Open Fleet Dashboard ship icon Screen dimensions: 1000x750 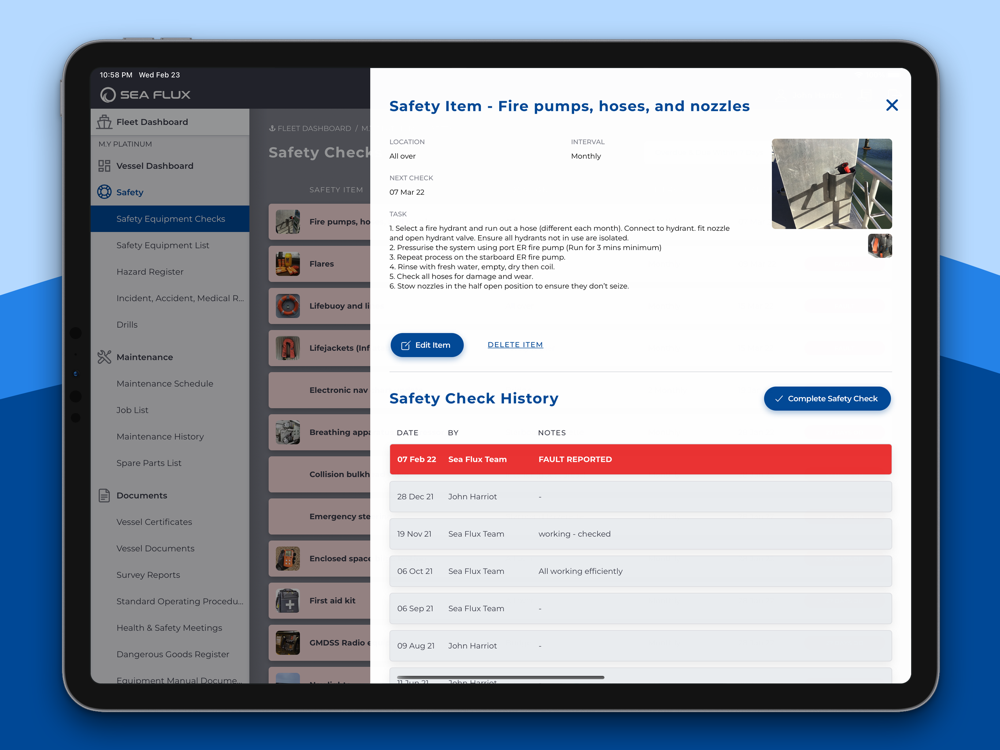[104, 121]
